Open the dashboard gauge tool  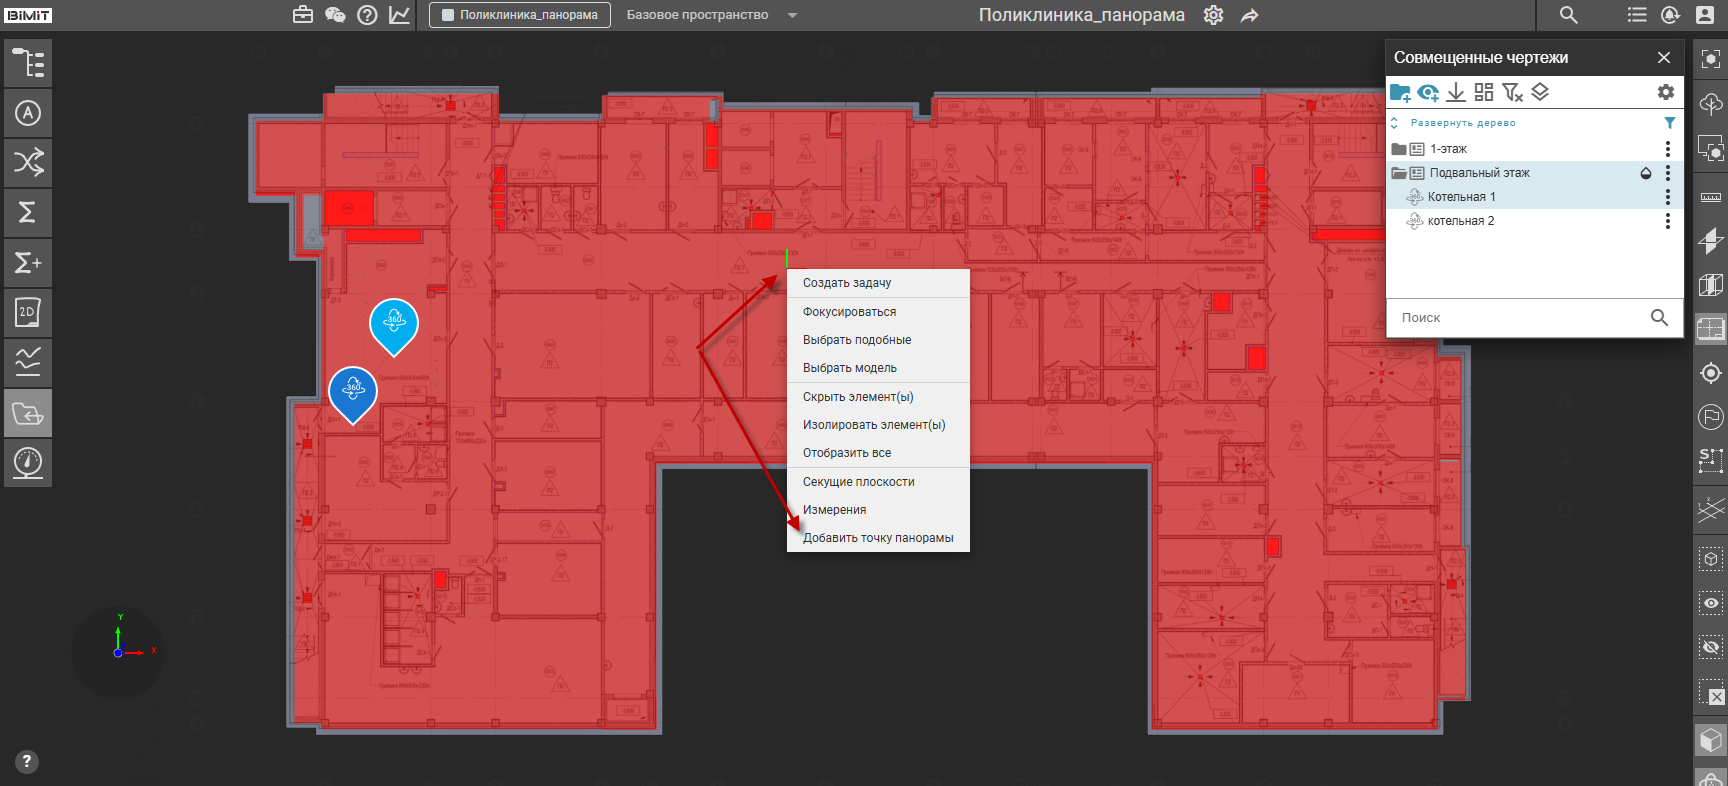click(x=28, y=463)
